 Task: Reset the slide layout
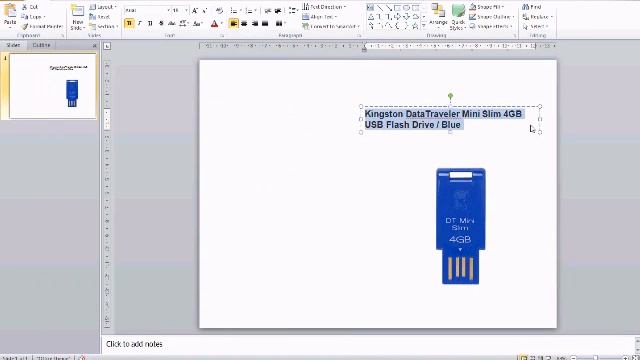pos(100,17)
